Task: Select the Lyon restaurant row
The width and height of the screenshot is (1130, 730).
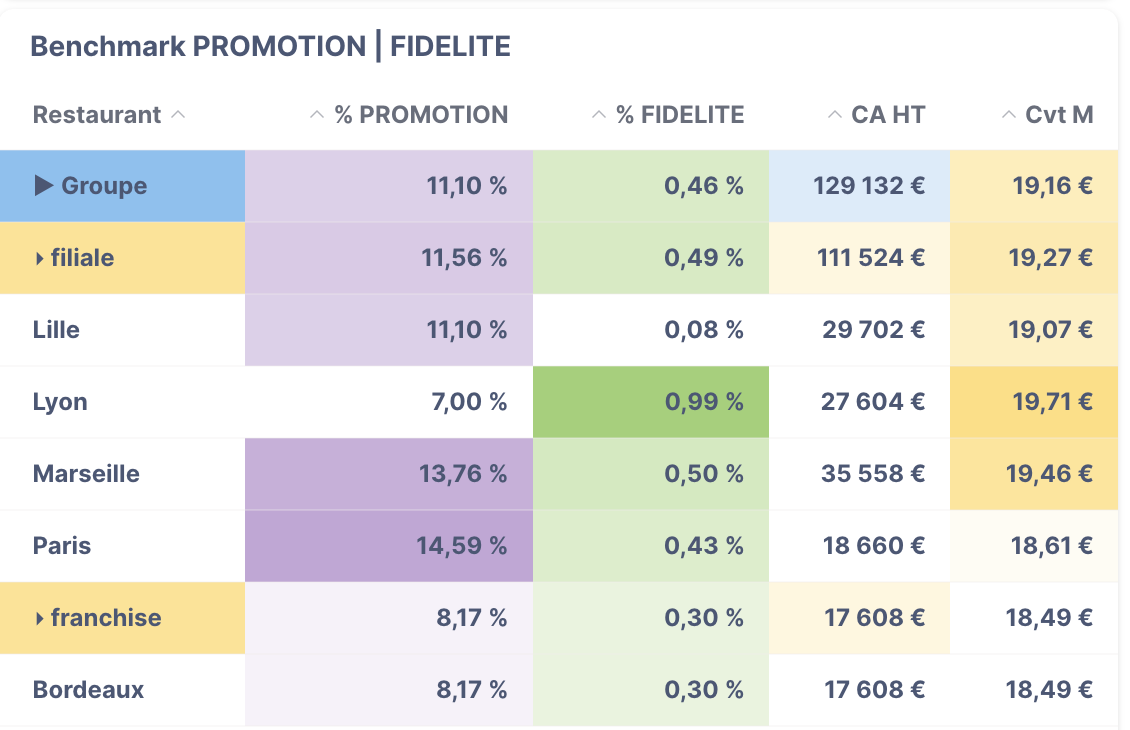Action: [x=60, y=402]
